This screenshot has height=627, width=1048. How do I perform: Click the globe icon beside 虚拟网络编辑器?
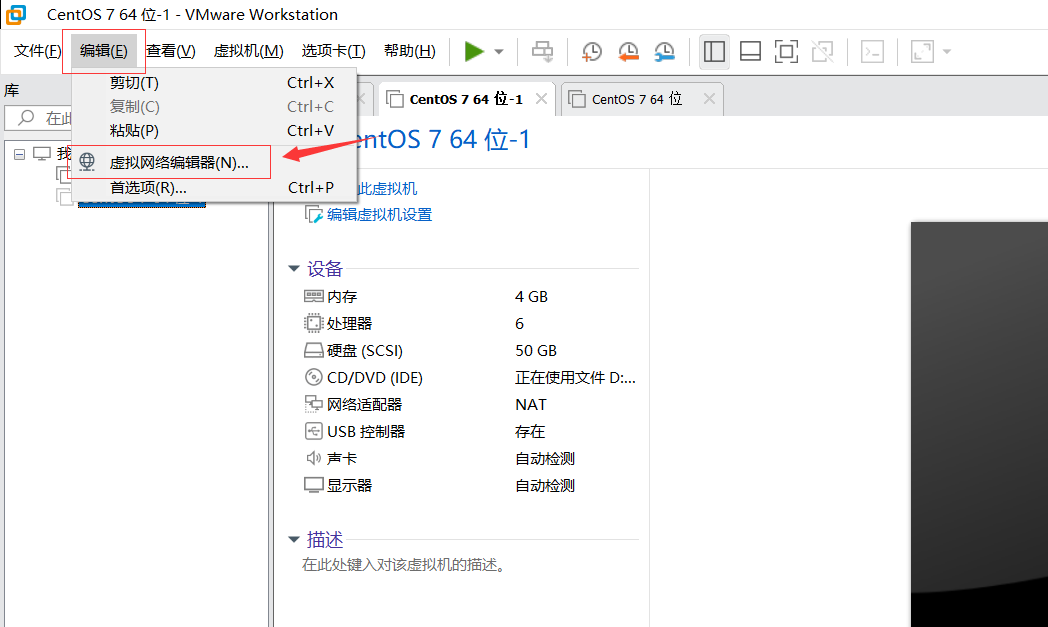tap(87, 162)
